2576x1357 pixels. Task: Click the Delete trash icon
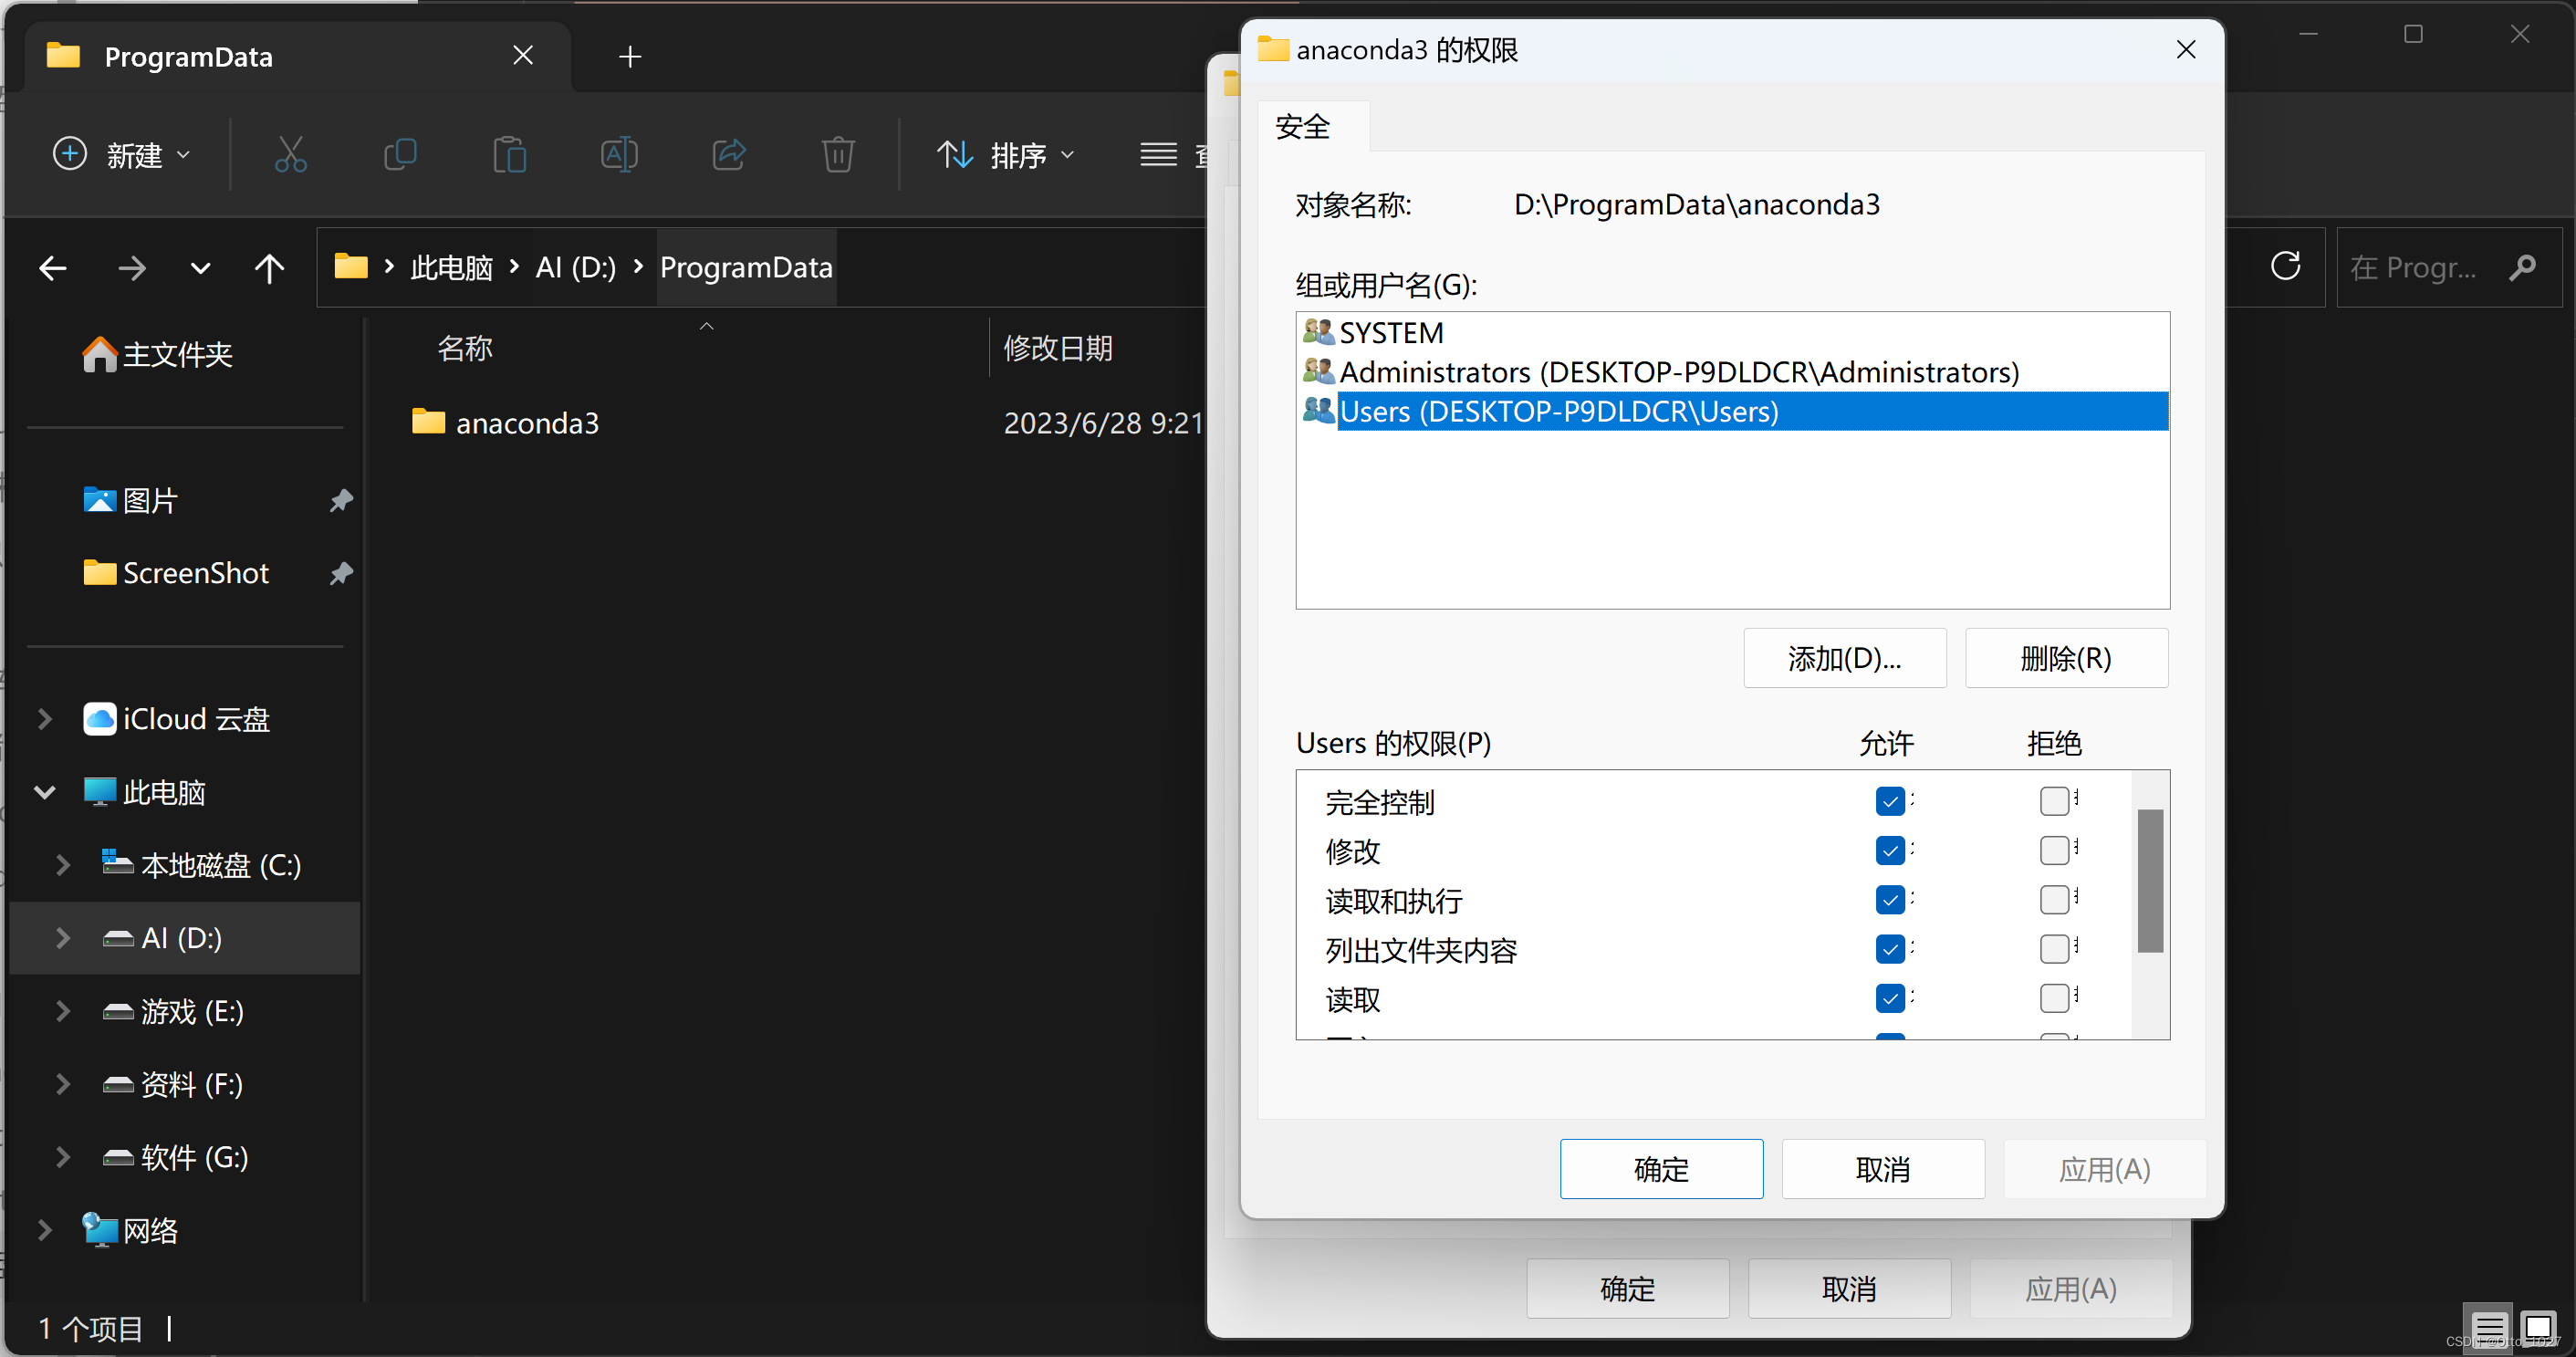[x=838, y=155]
